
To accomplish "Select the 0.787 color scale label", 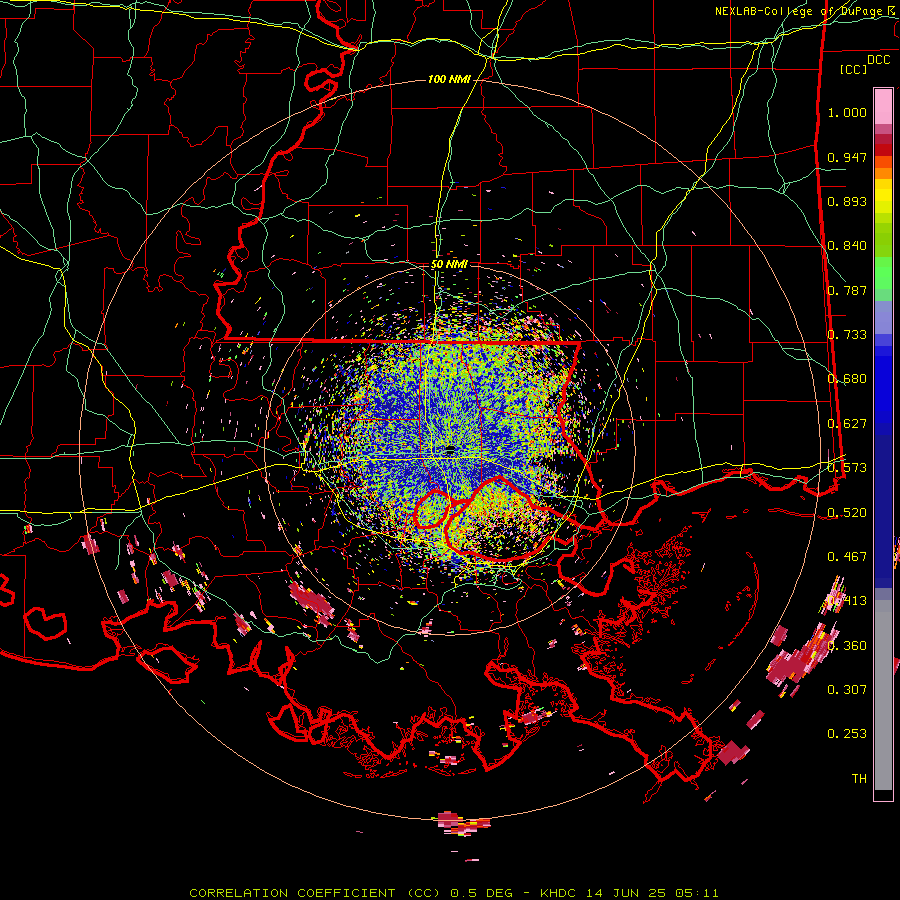I will [847, 290].
